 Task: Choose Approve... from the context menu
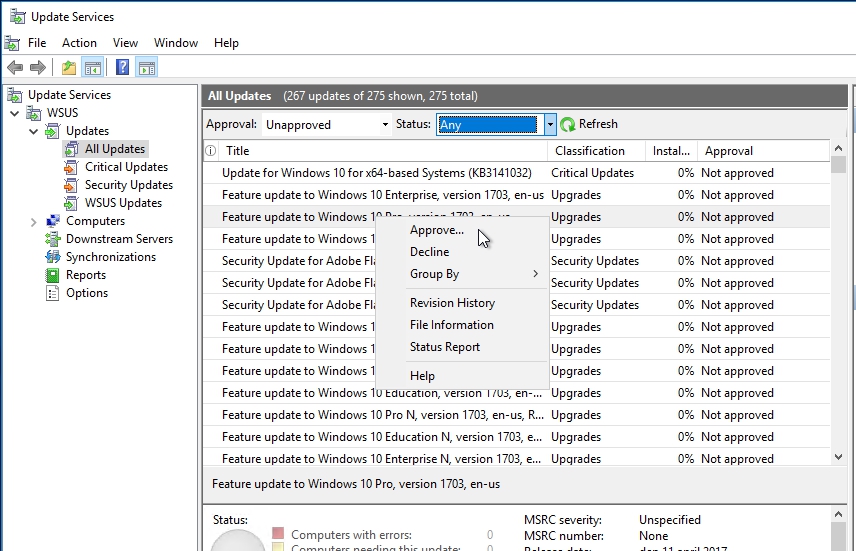click(437, 230)
